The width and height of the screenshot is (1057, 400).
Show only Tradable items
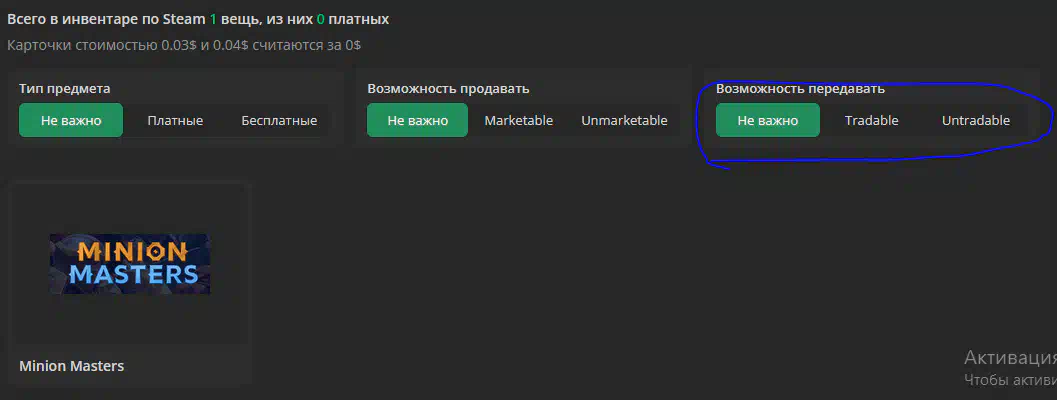point(872,120)
